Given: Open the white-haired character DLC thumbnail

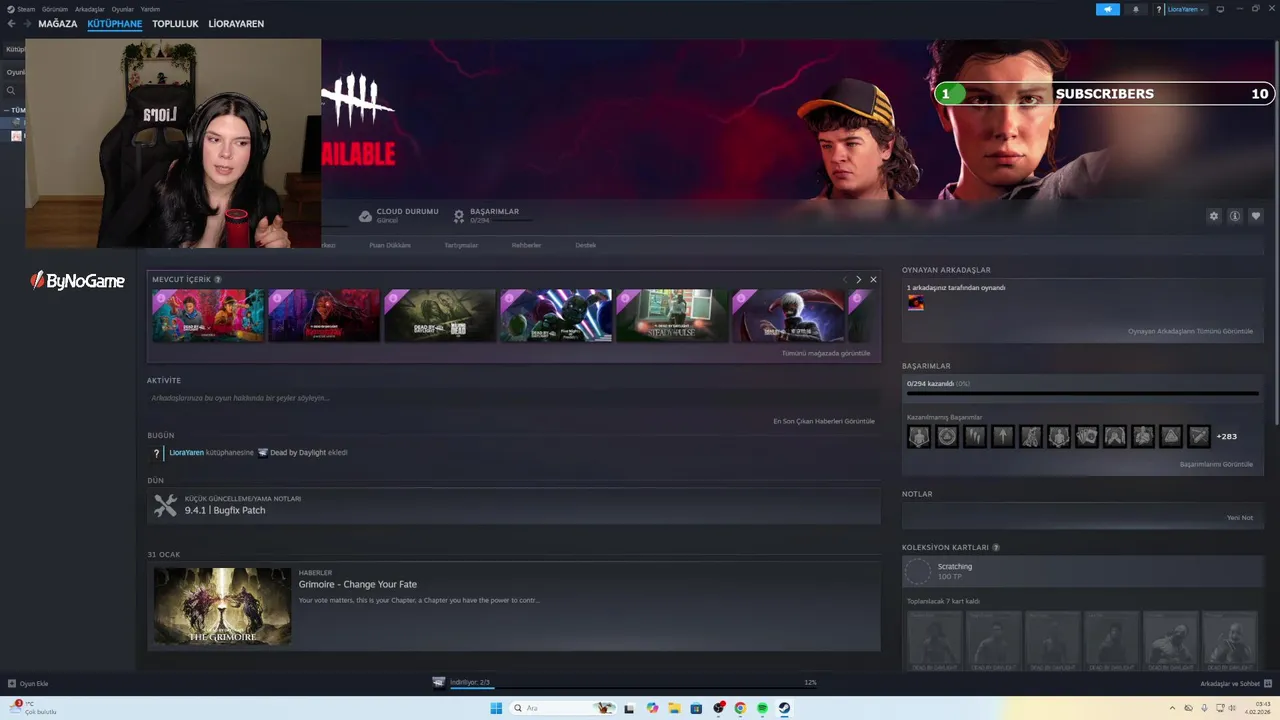Looking at the screenshot, I should point(788,316).
